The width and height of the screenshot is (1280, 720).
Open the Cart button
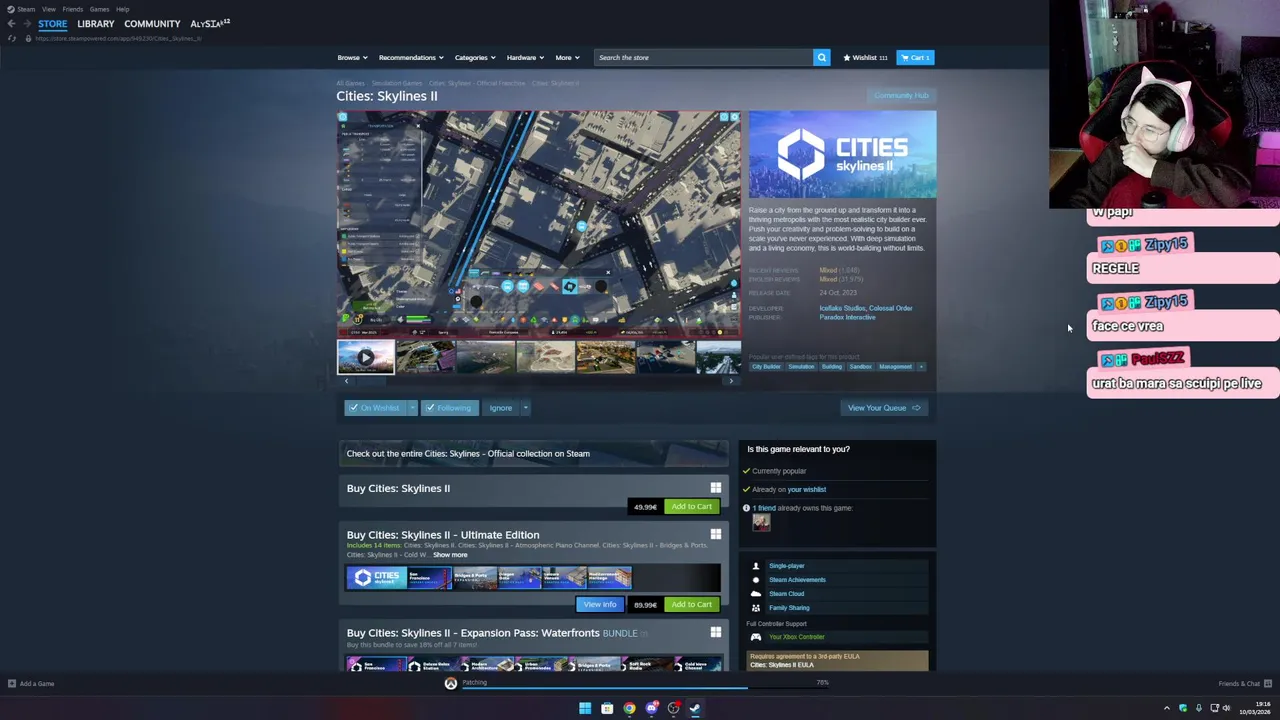(915, 57)
